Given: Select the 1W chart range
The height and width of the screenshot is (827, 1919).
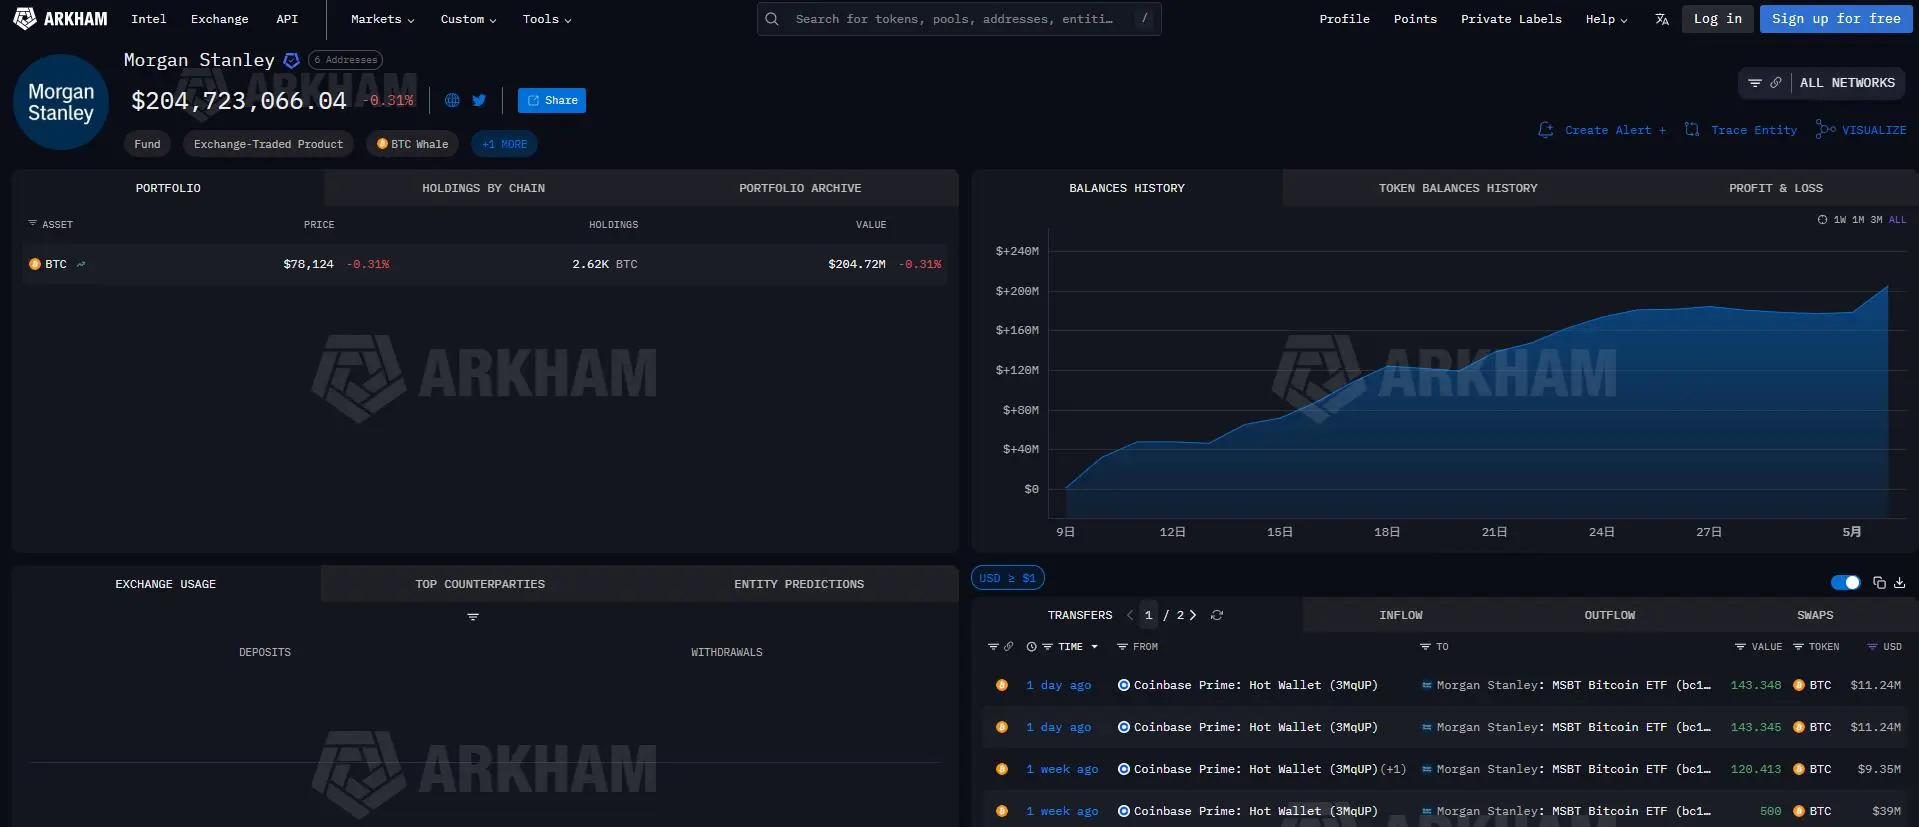Looking at the screenshot, I should pyautogui.click(x=1840, y=220).
